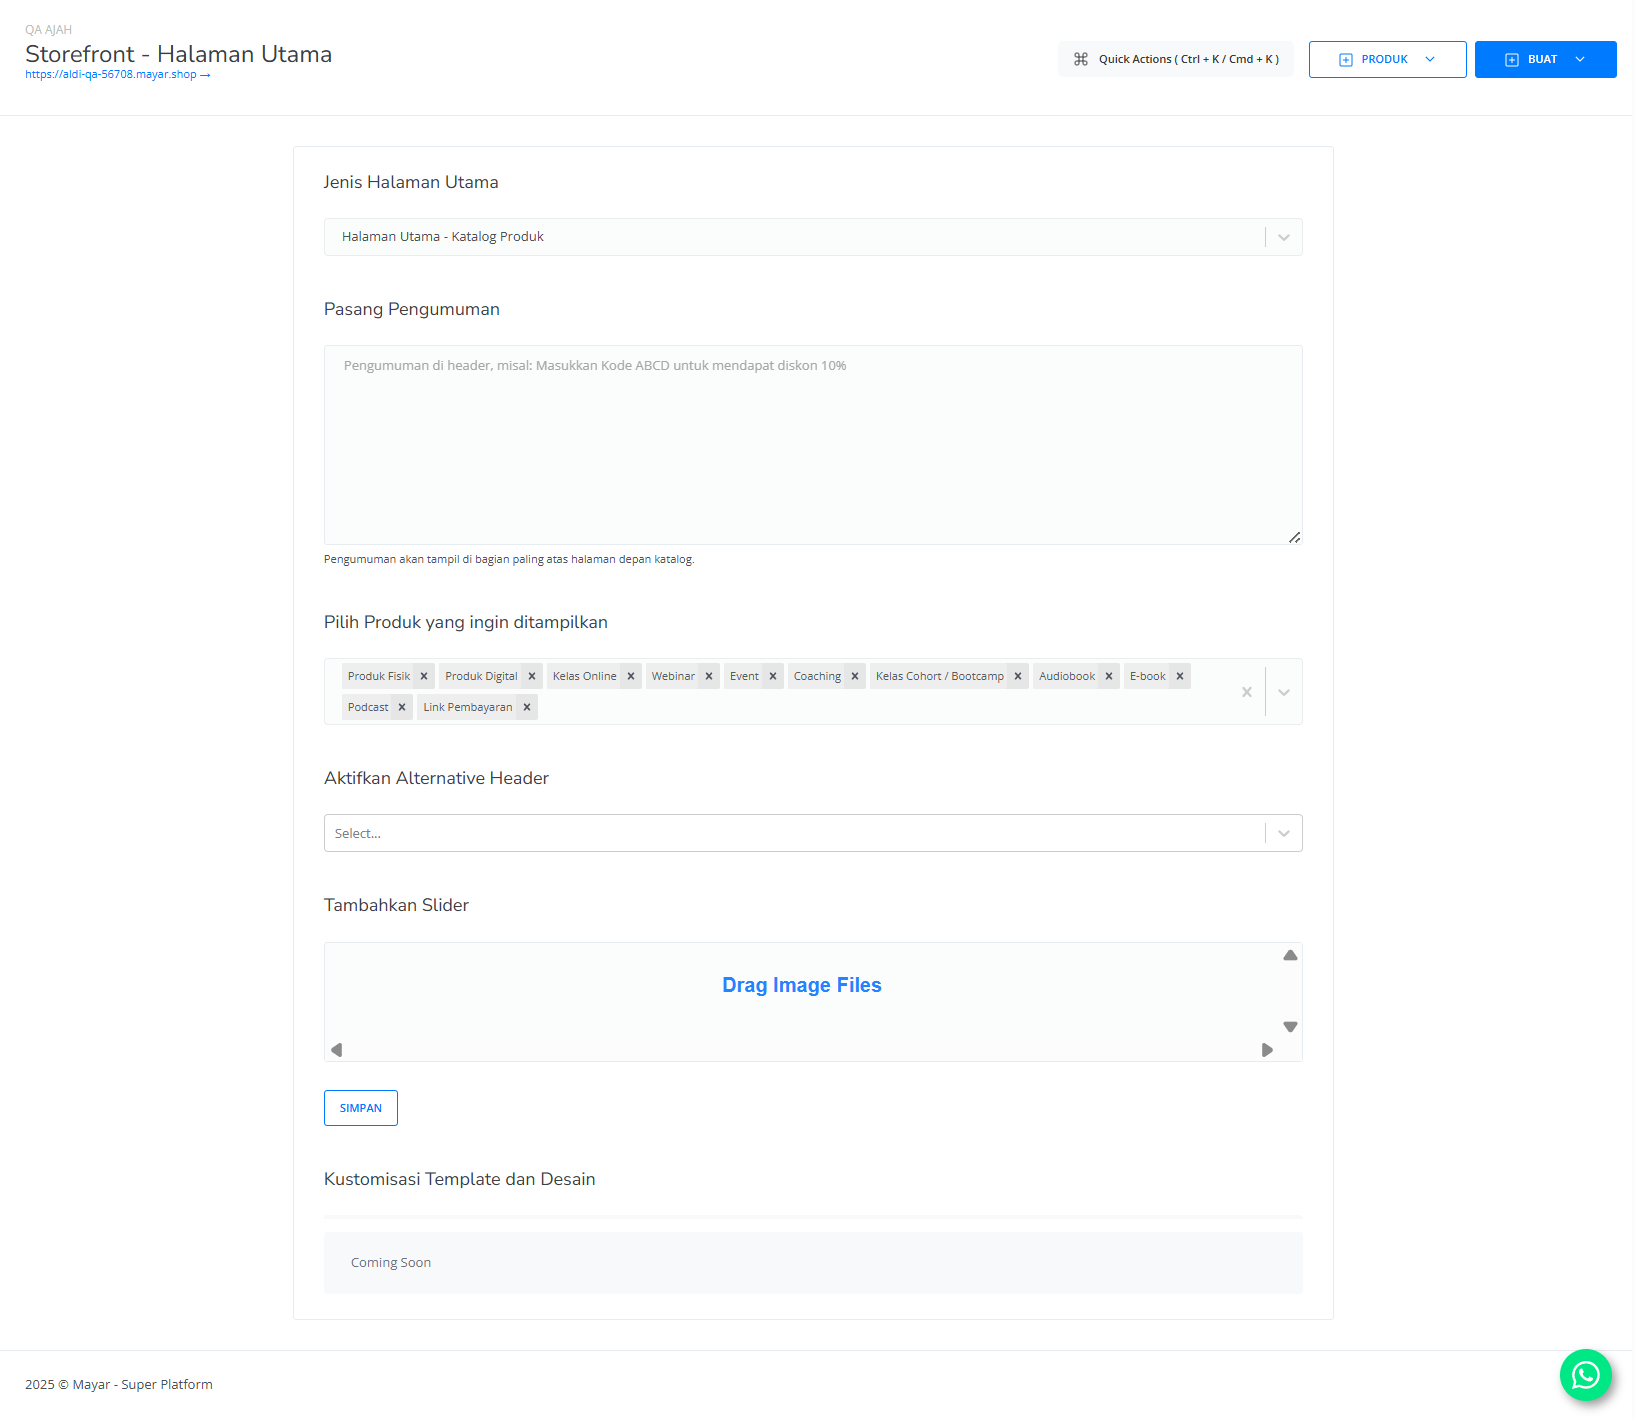1635x1419 pixels.
Task: Click the footer Mayar - Super Platform text
Action: click(142, 1385)
